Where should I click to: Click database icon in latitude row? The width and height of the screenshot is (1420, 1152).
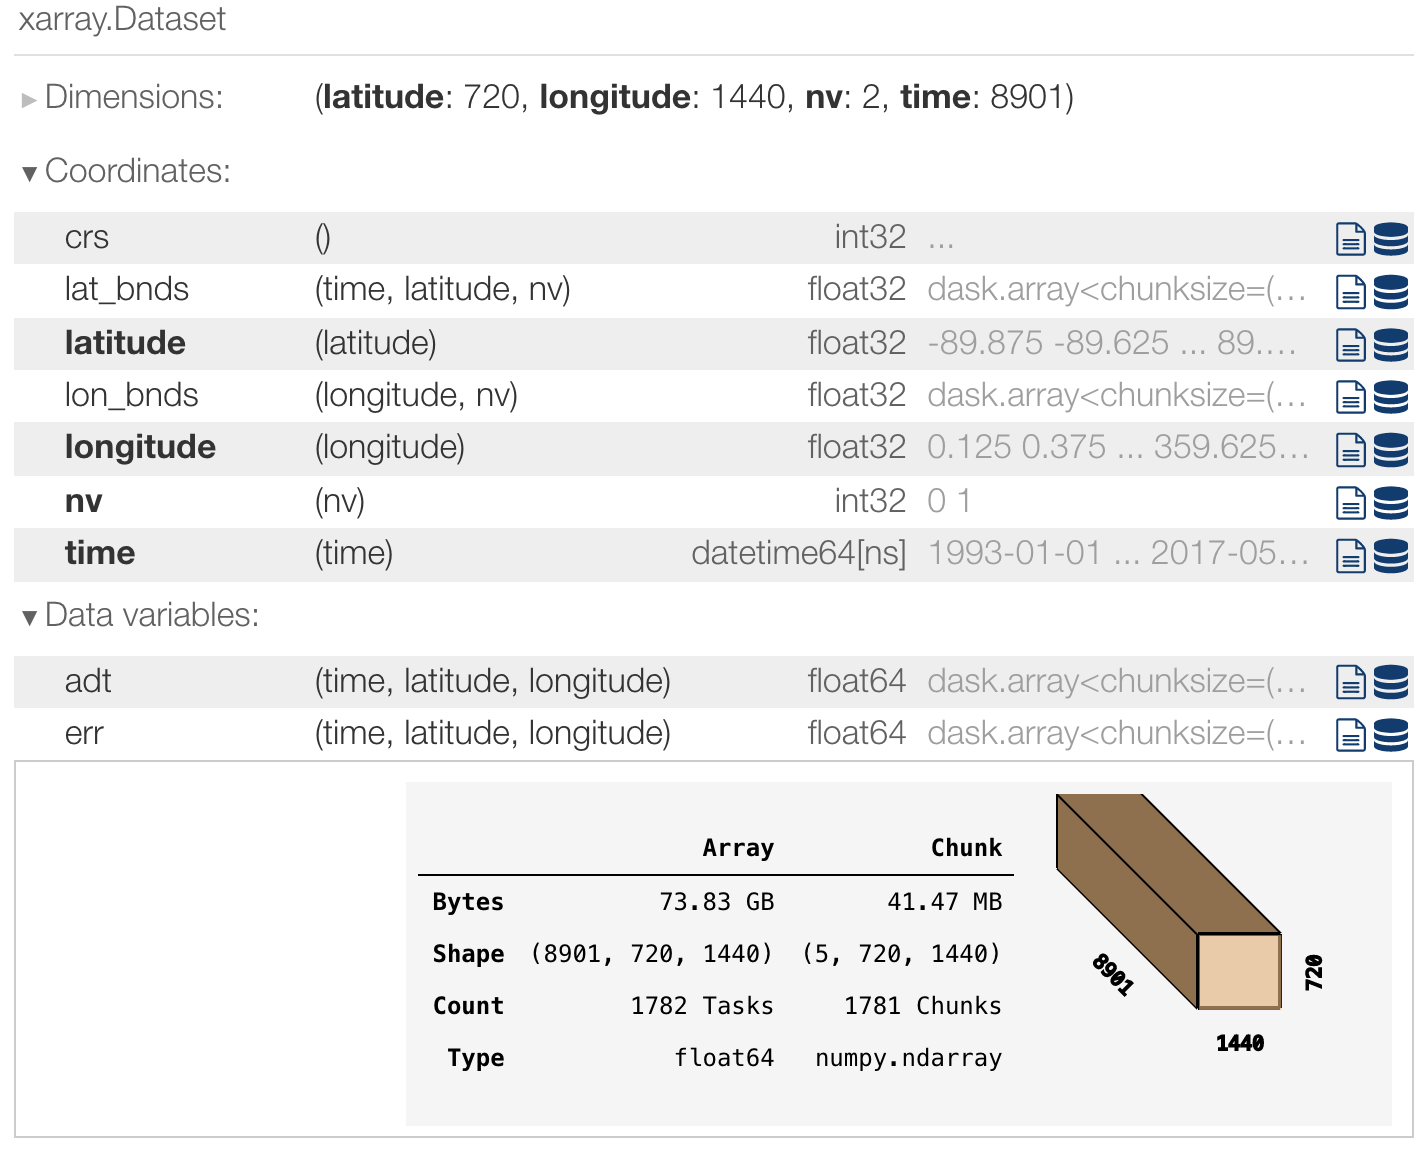coord(1390,344)
